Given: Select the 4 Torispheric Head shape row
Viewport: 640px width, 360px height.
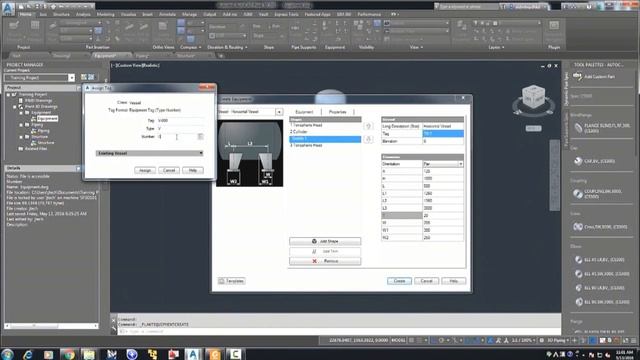Looking at the screenshot, I should 325,145.
